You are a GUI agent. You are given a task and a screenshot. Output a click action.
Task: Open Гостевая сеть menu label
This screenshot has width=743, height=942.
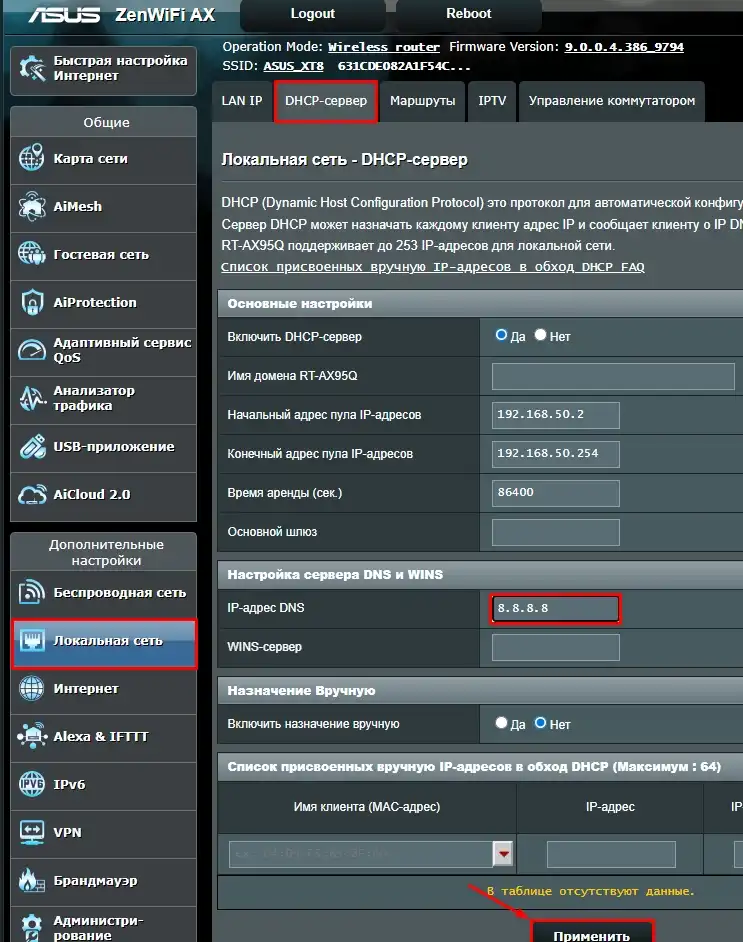(101, 255)
